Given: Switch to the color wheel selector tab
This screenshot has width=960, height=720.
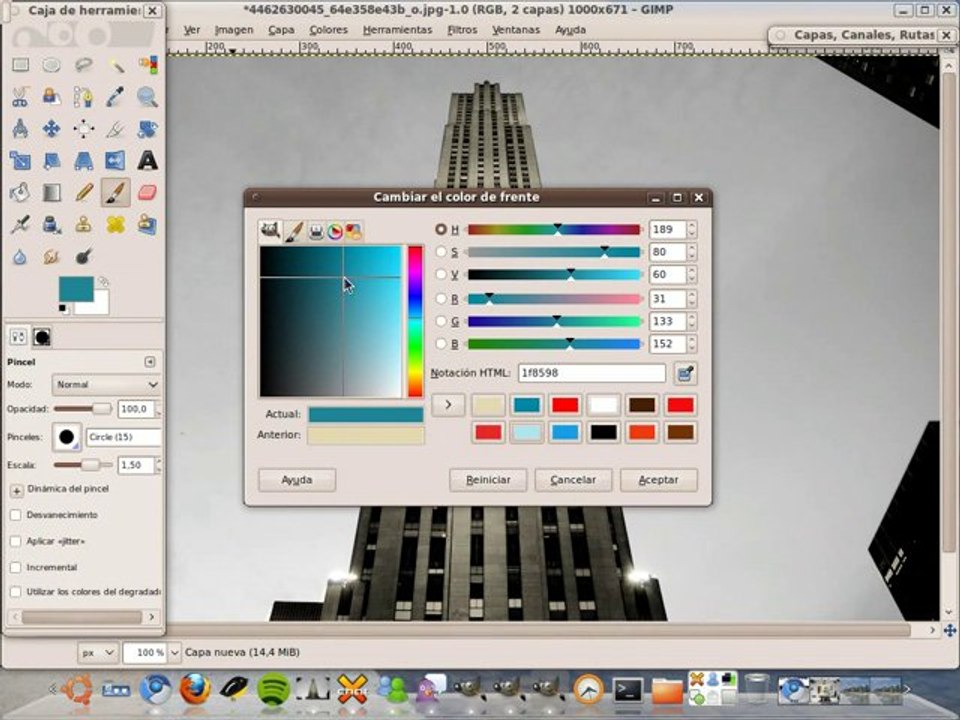Looking at the screenshot, I should pos(334,231).
